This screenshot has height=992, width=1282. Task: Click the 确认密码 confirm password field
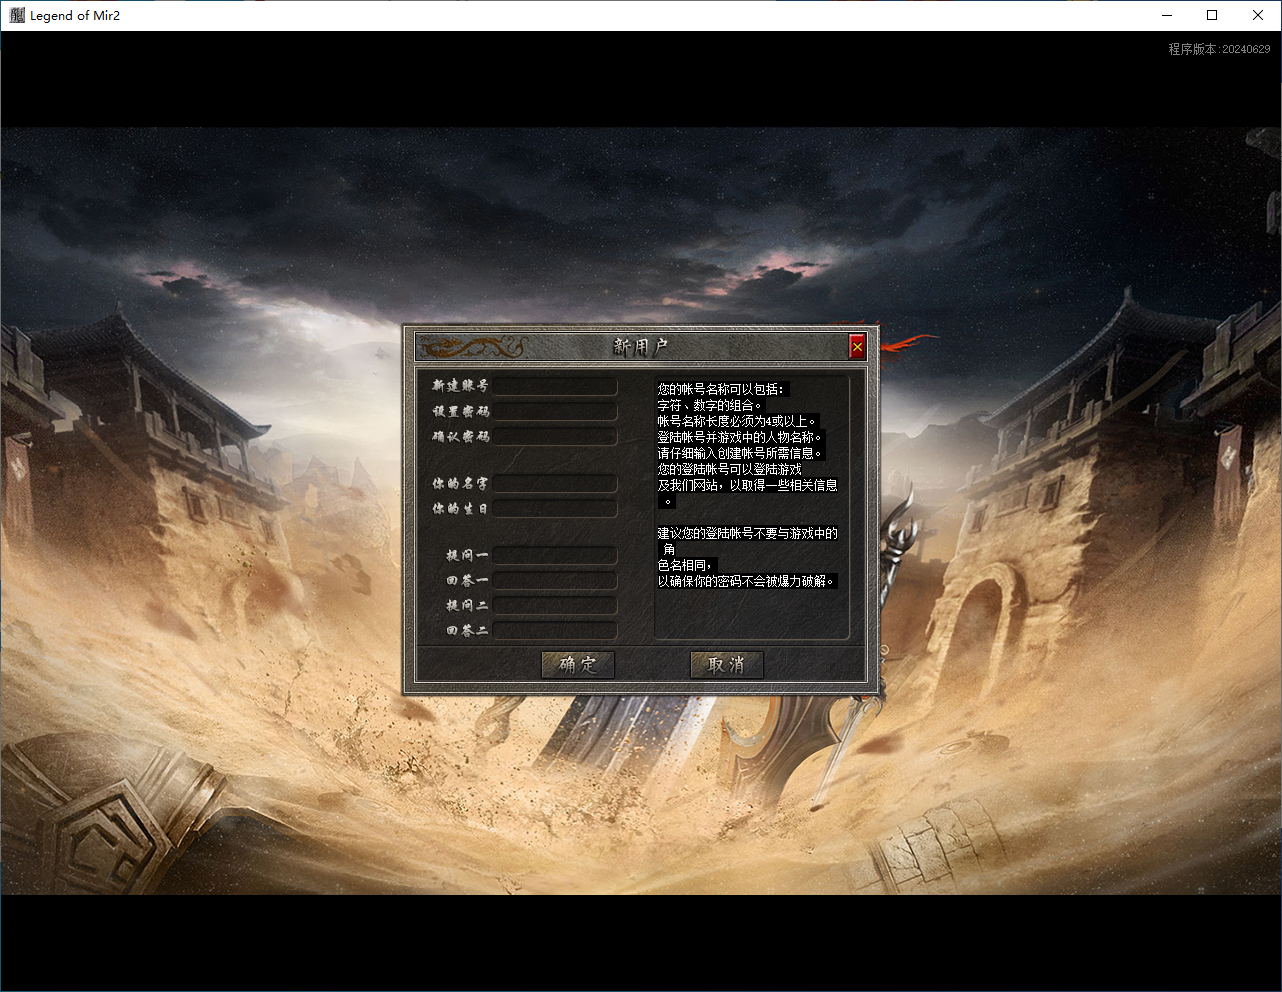pyautogui.click(x=555, y=436)
